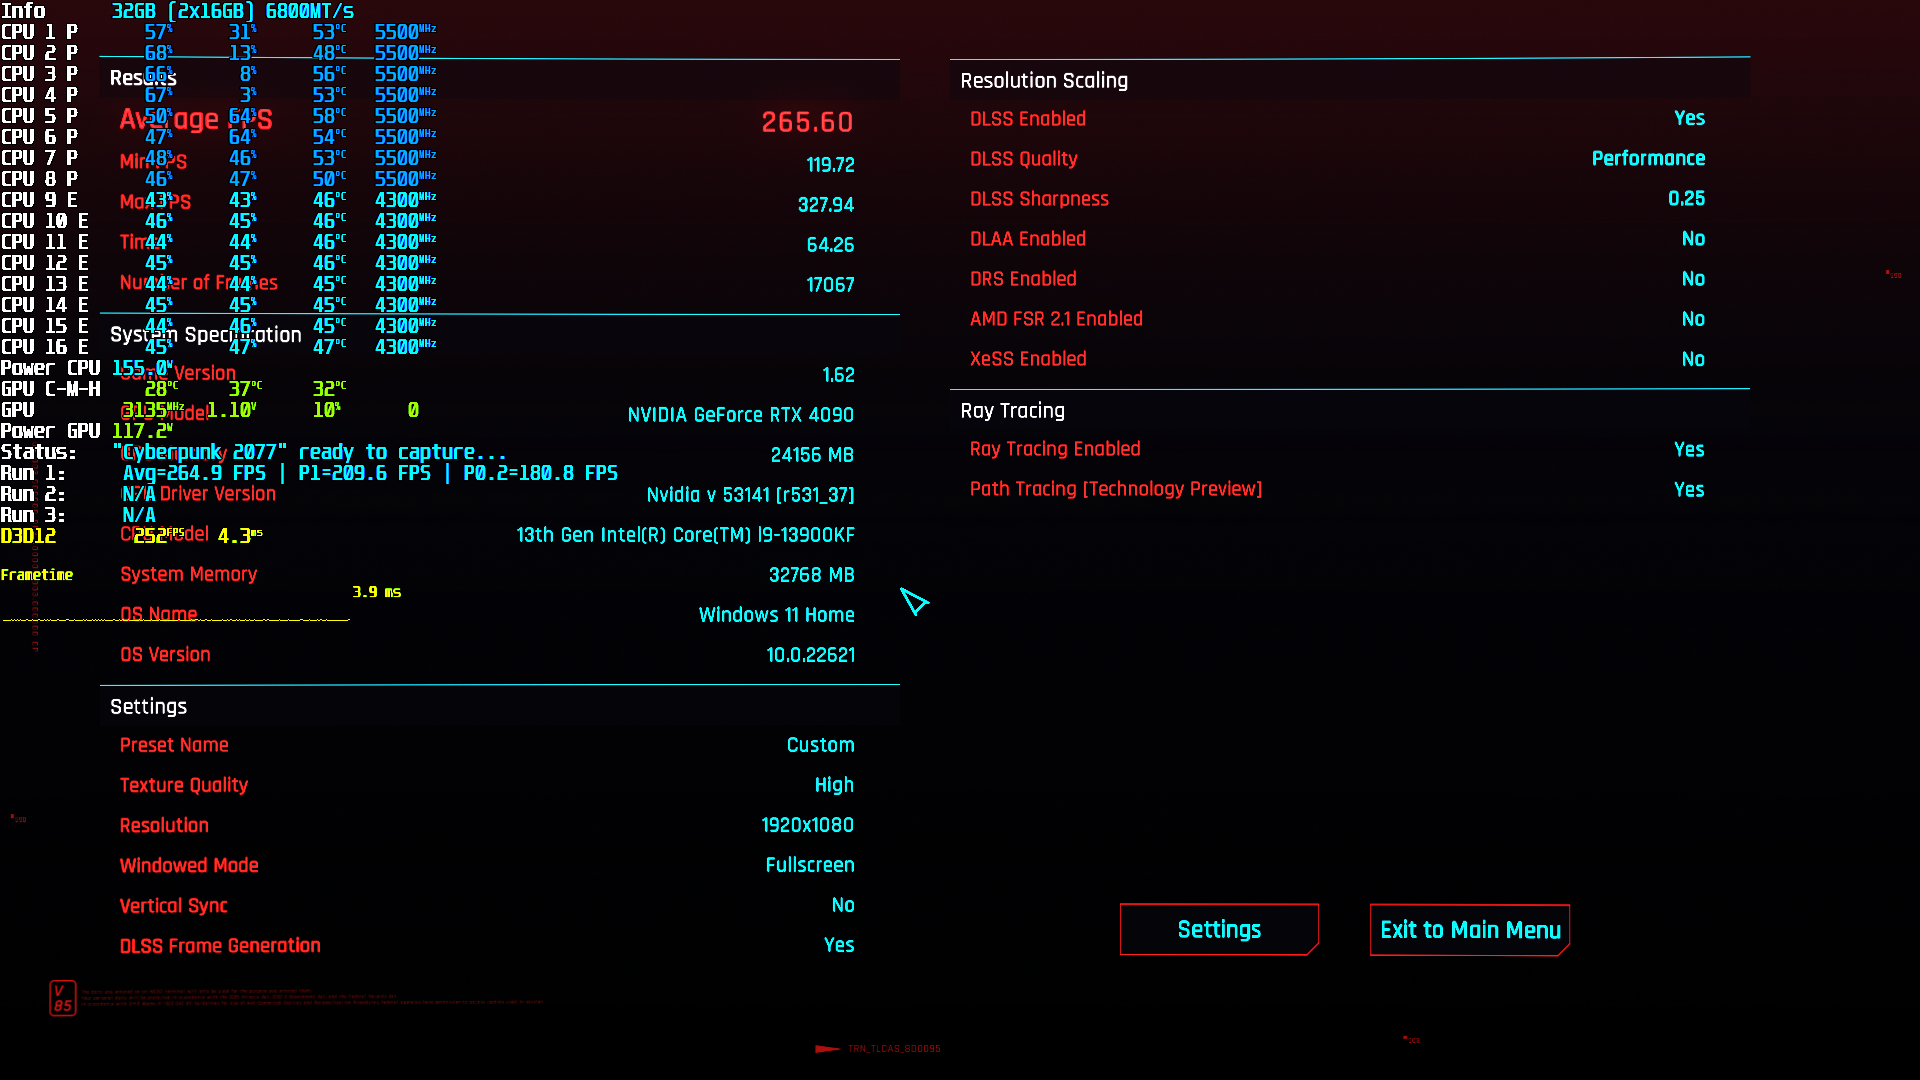
Task: Click the Vertical Sync No value
Action: click(x=842, y=905)
